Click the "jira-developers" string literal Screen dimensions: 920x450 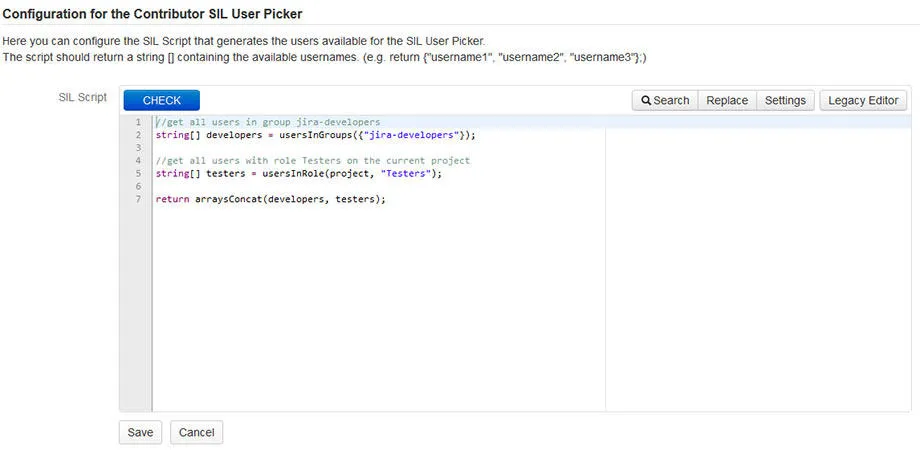(411, 135)
